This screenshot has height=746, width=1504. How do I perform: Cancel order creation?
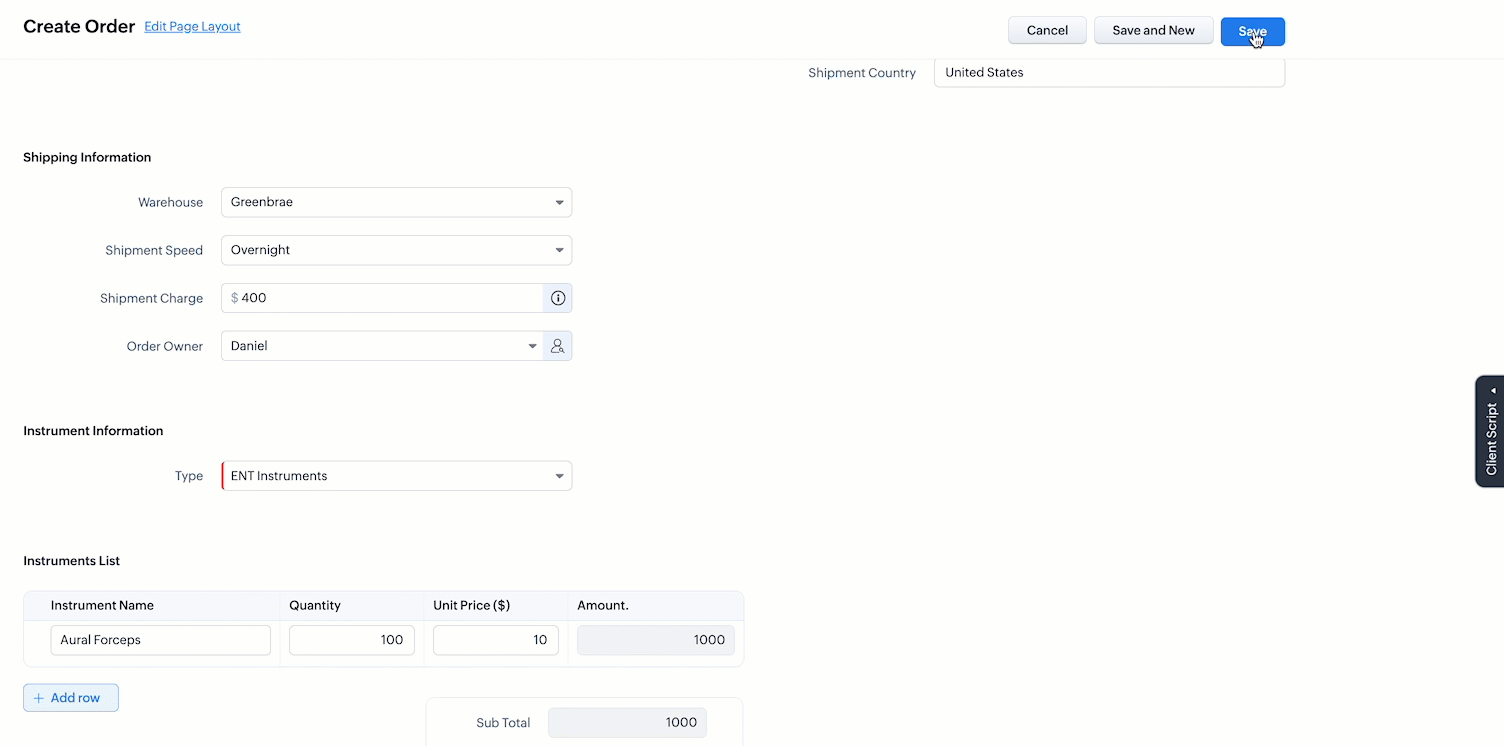coord(1047,31)
